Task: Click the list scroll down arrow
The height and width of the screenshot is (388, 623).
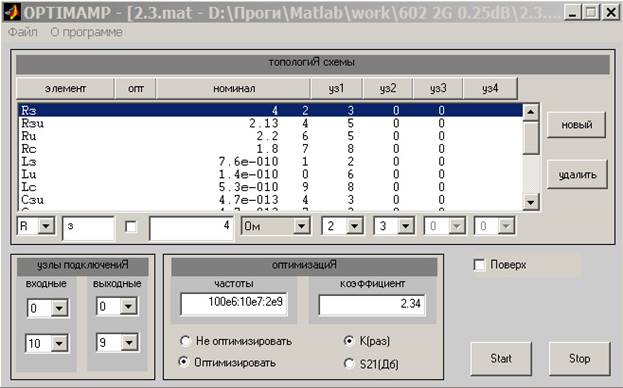Action: tap(531, 202)
